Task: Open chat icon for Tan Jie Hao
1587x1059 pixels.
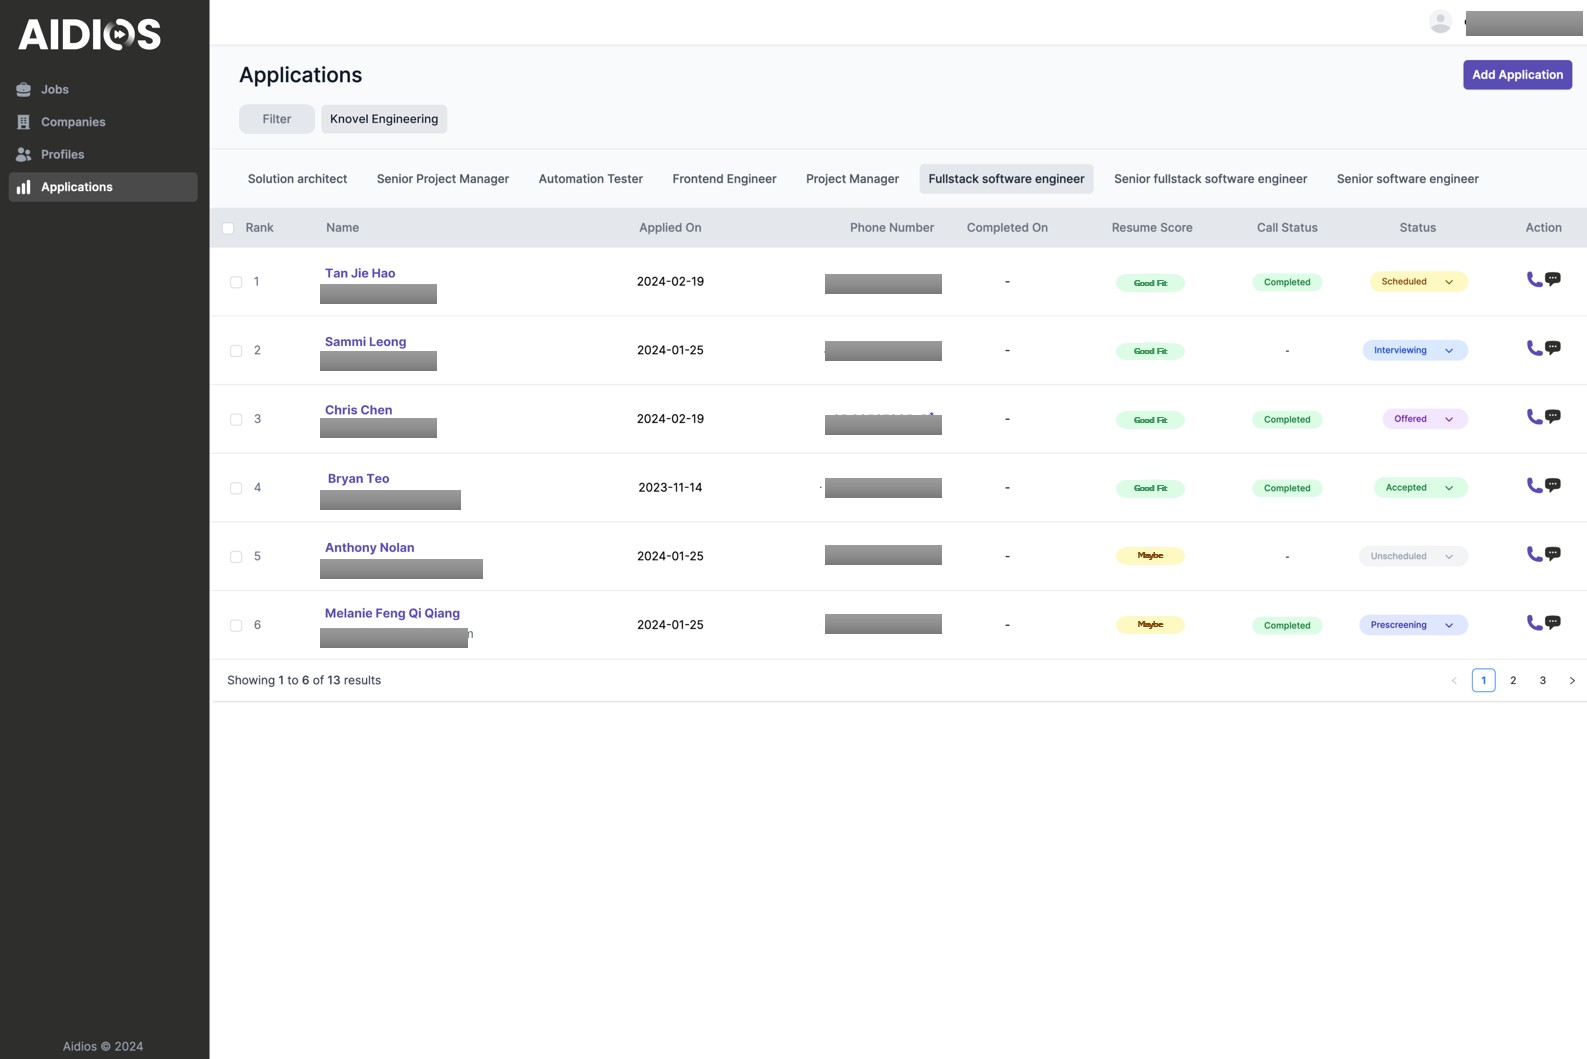Action: [1553, 279]
